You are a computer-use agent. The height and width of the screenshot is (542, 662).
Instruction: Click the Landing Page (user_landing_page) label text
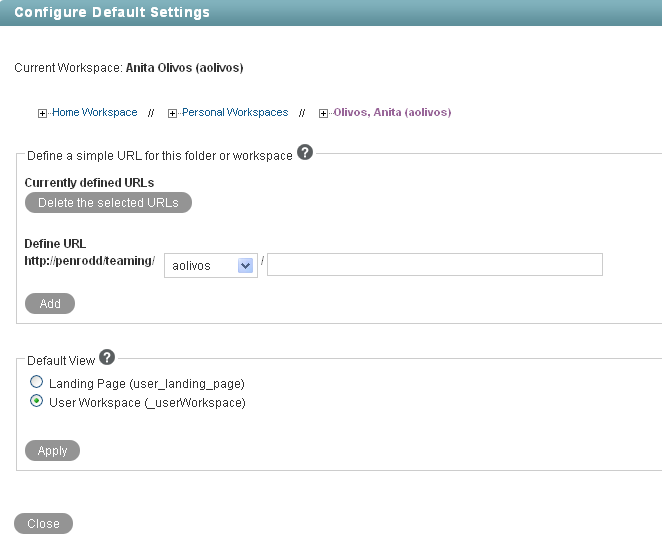(146, 384)
